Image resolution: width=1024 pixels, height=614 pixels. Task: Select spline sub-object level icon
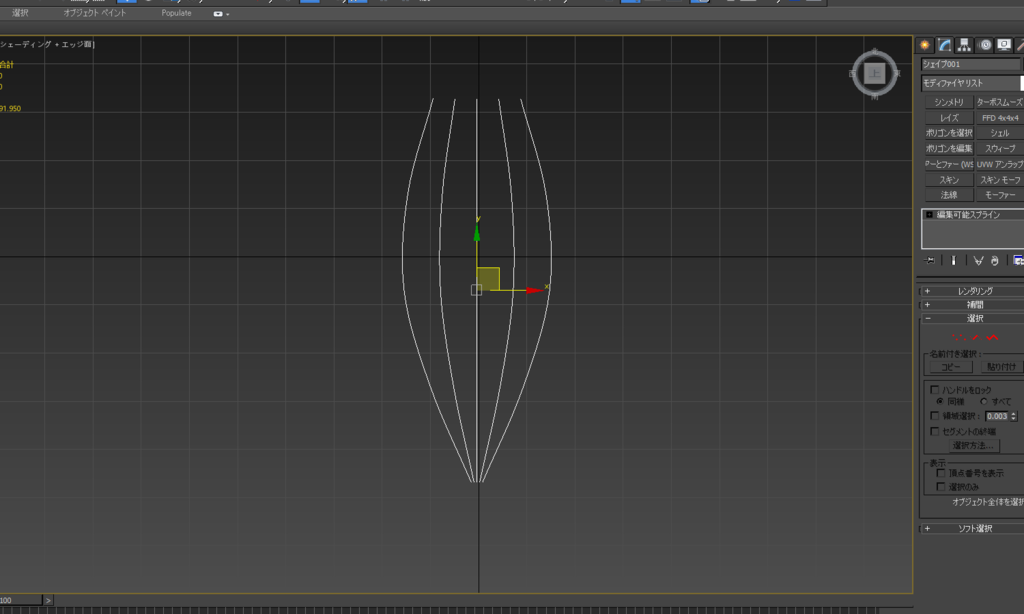tap(993, 337)
